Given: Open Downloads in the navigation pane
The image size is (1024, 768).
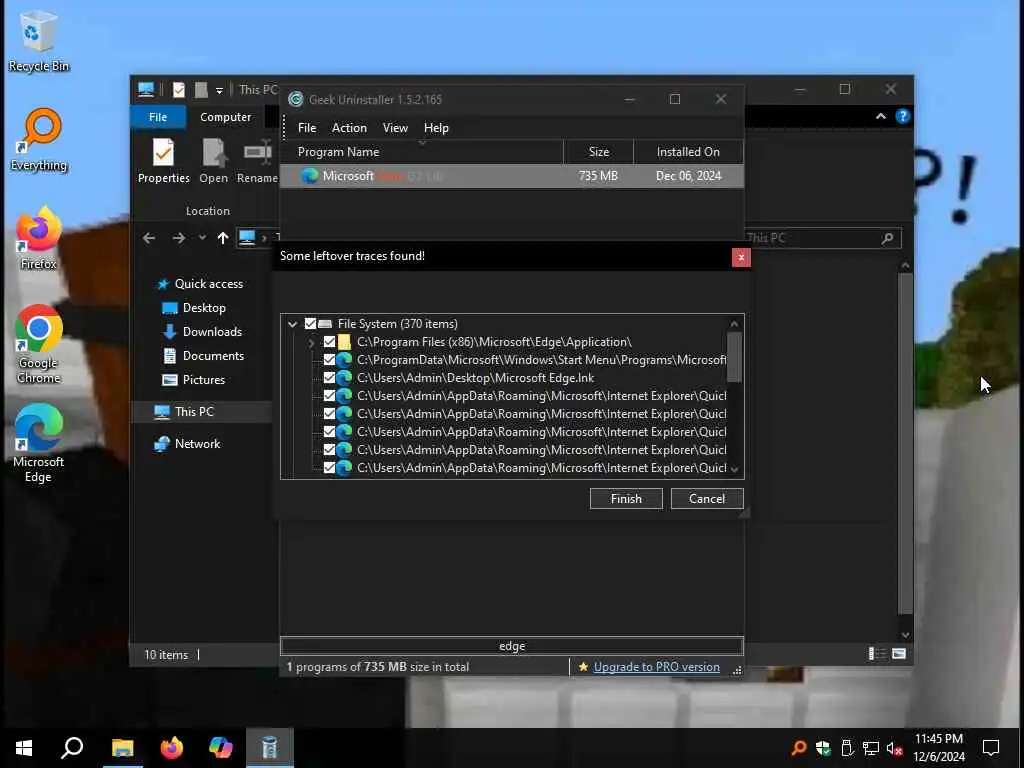Looking at the screenshot, I should click(202, 332).
